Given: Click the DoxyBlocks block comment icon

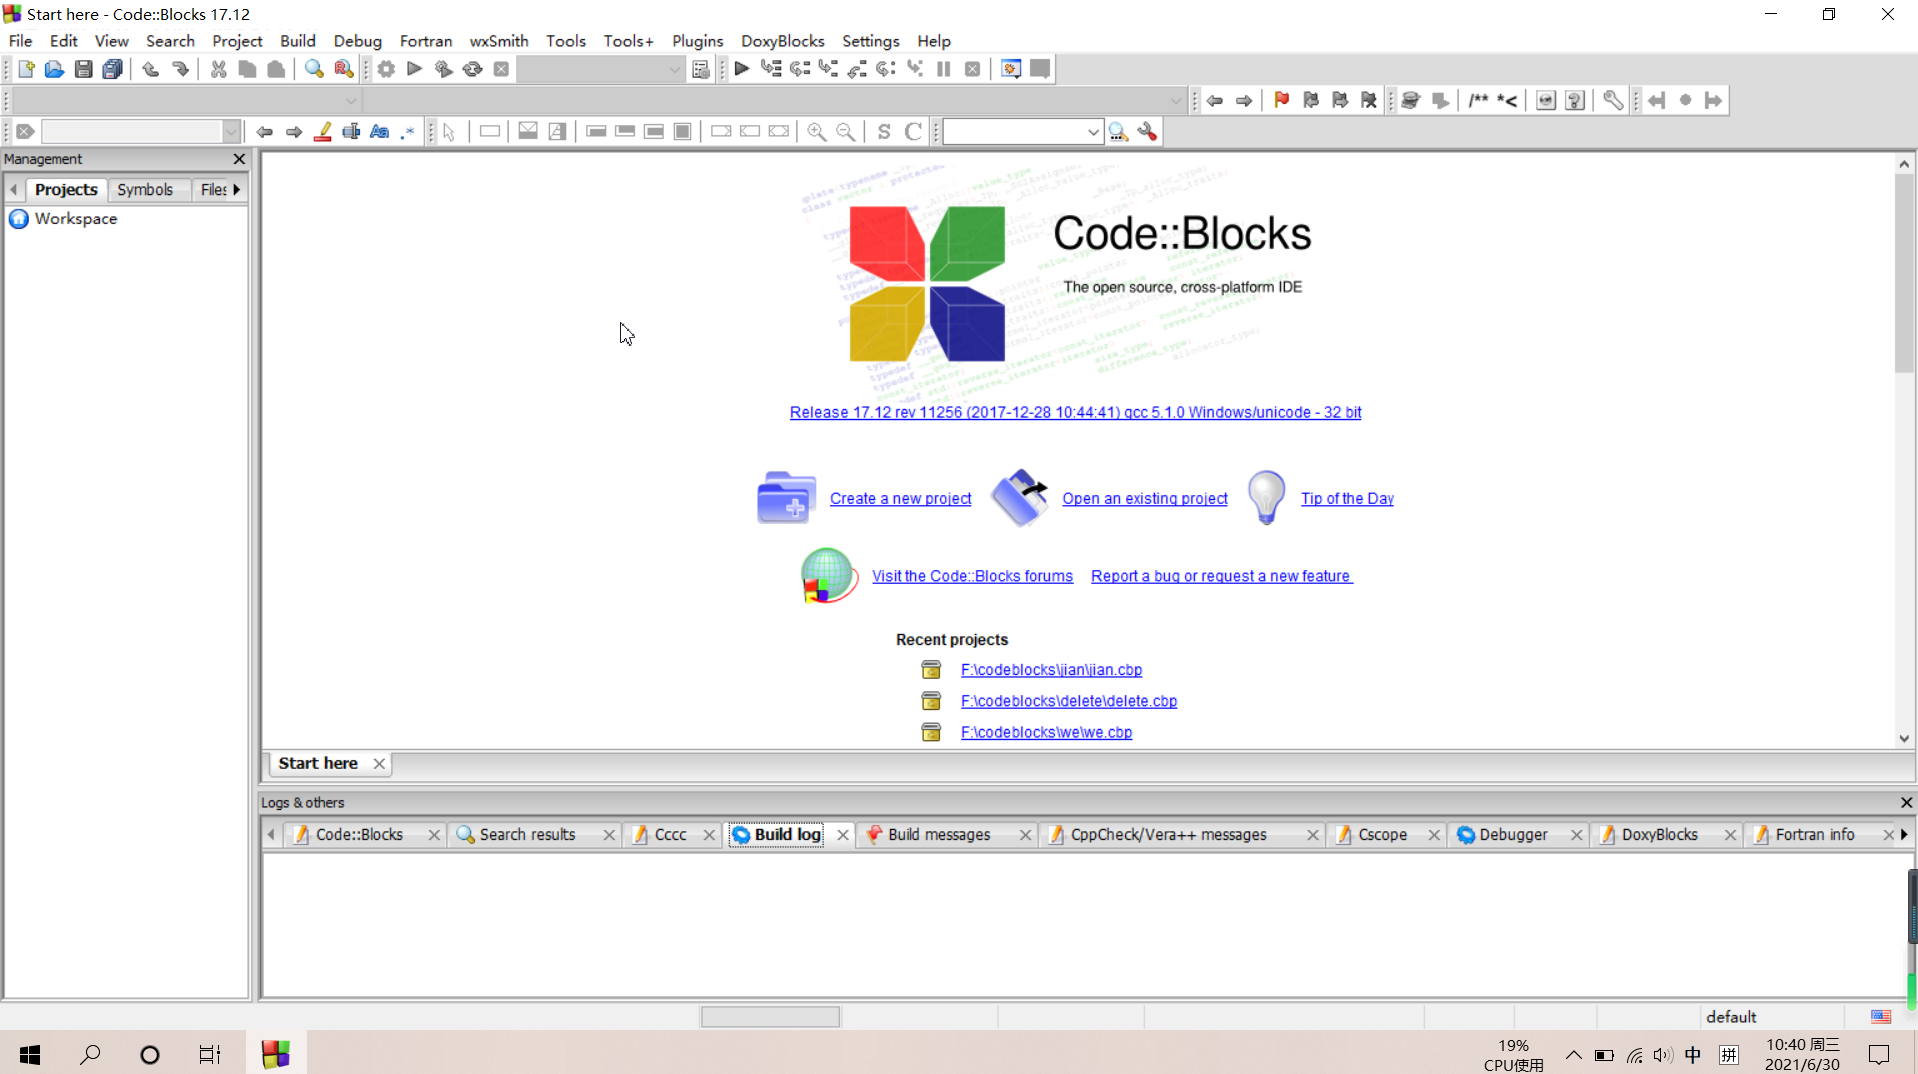Looking at the screenshot, I should point(1478,100).
